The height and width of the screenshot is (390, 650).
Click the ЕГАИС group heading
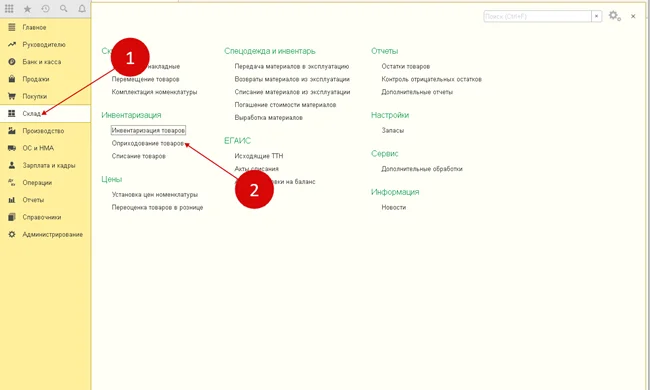(x=238, y=141)
